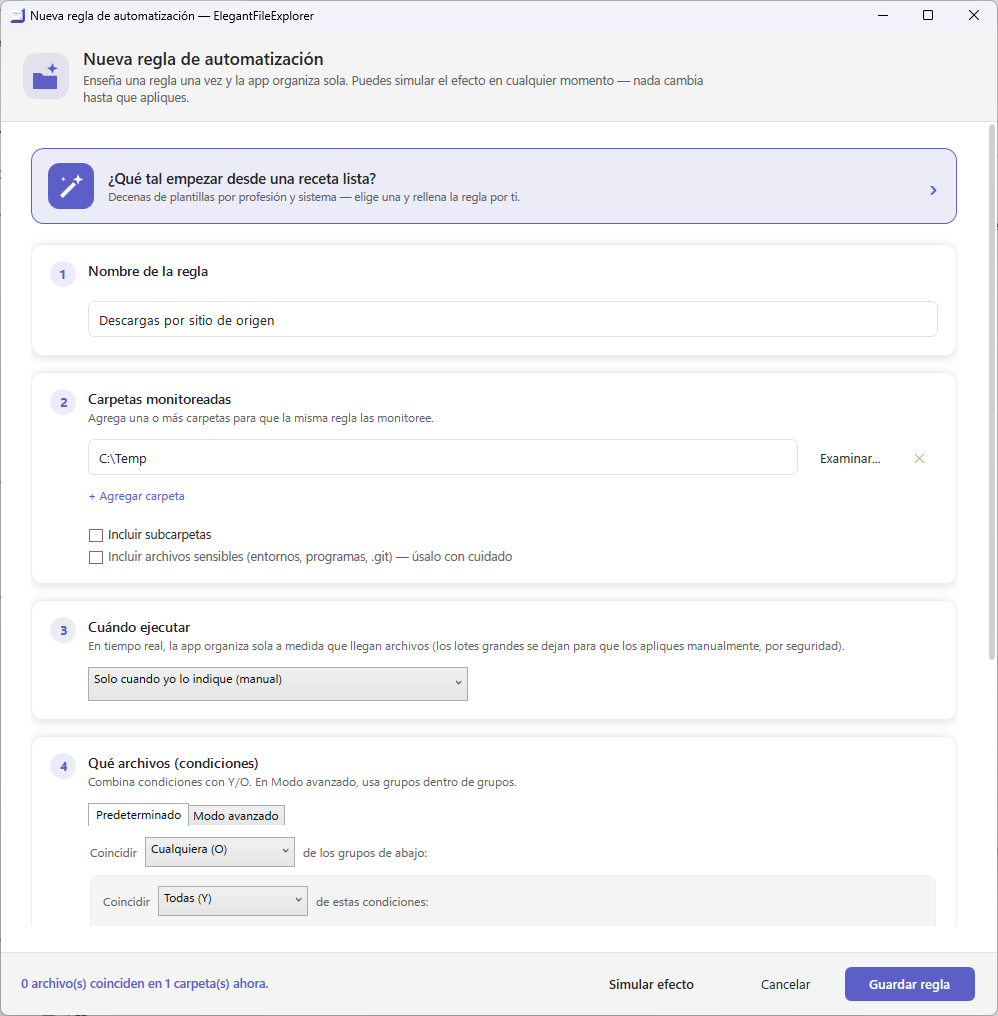This screenshot has width=998, height=1016.
Task: Click the step 4 number badge
Action: pos(63,767)
